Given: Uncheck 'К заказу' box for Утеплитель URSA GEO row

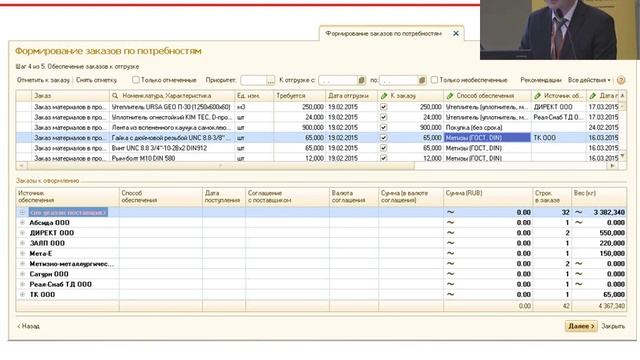Looking at the screenshot, I should click(383, 107).
